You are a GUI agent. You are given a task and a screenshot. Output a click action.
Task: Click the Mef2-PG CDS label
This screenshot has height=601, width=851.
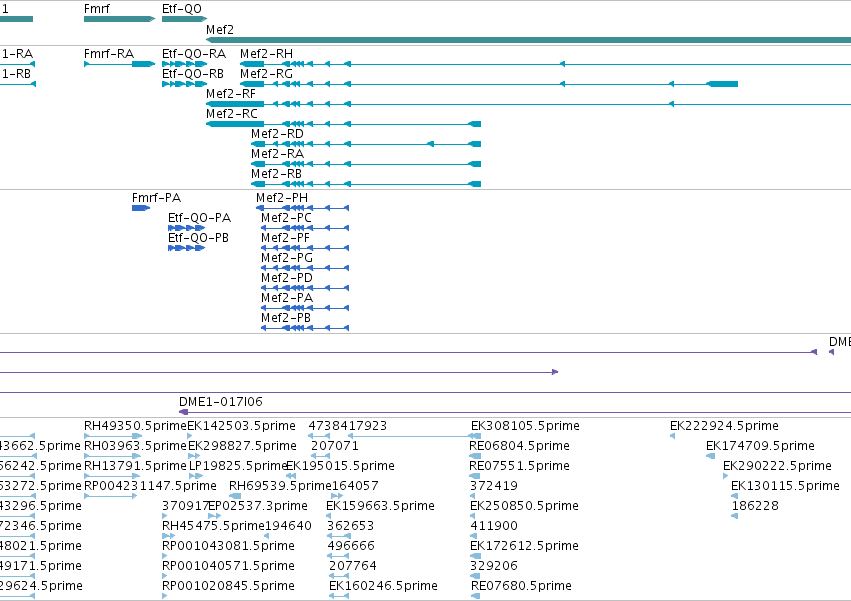[287, 258]
